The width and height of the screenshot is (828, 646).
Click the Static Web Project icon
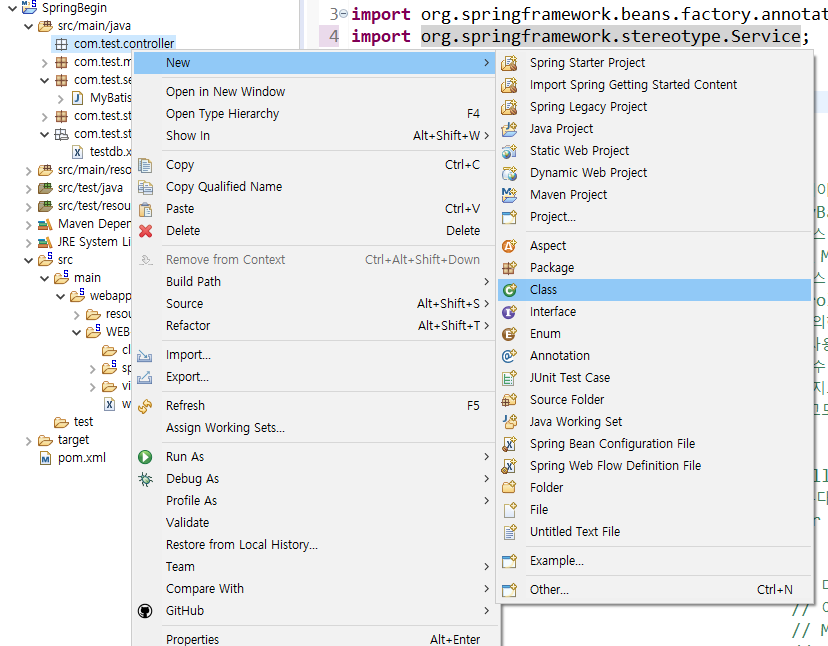coord(509,151)
